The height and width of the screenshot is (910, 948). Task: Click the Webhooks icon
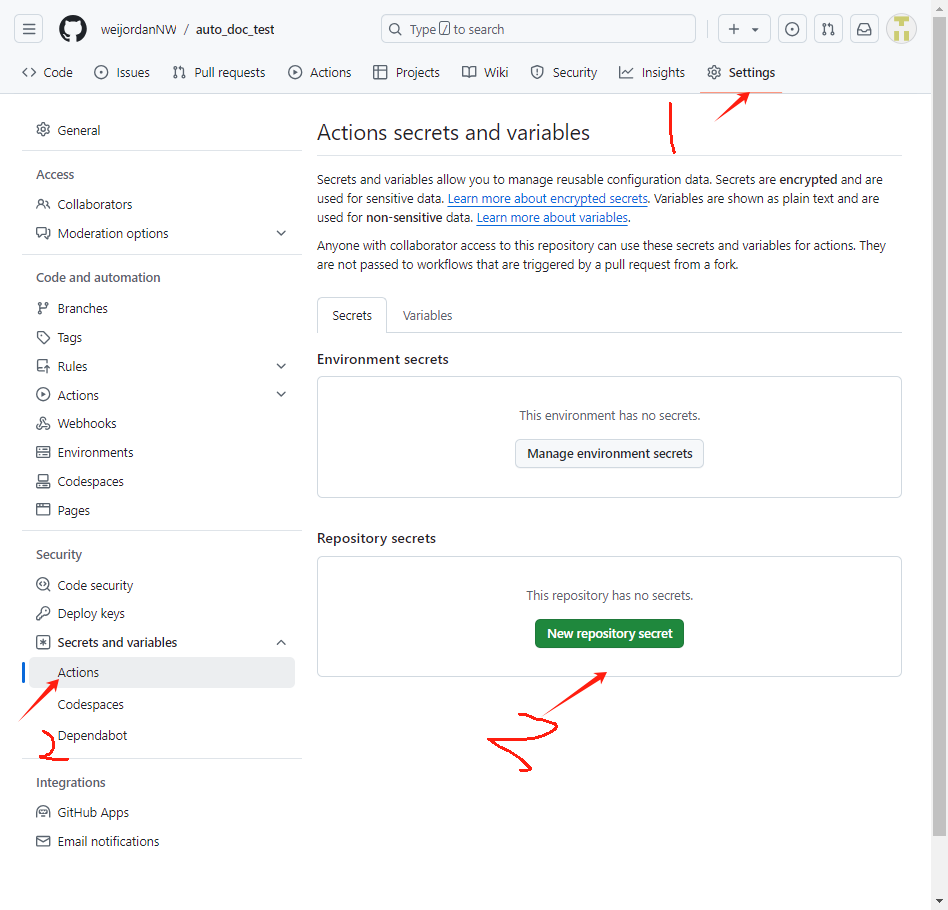click(x=43, y=423)
